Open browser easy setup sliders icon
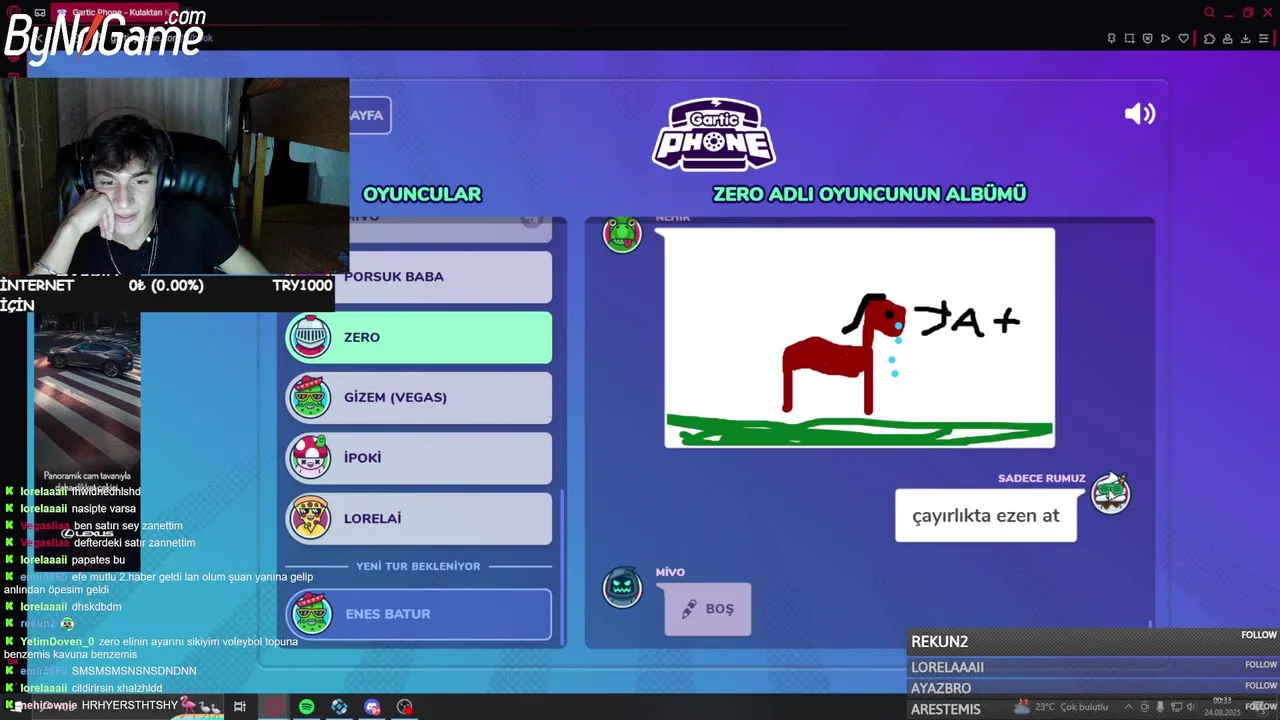The width and height of the screenshot is (1280, 720). tap(1264, 38)
